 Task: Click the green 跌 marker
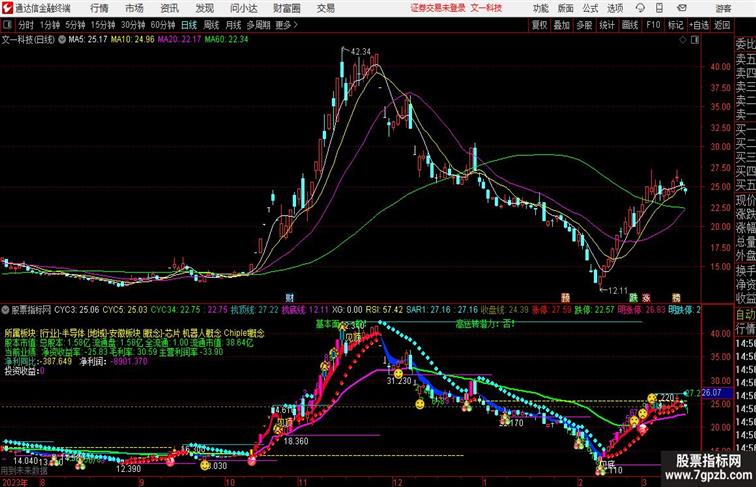point(633,298)
